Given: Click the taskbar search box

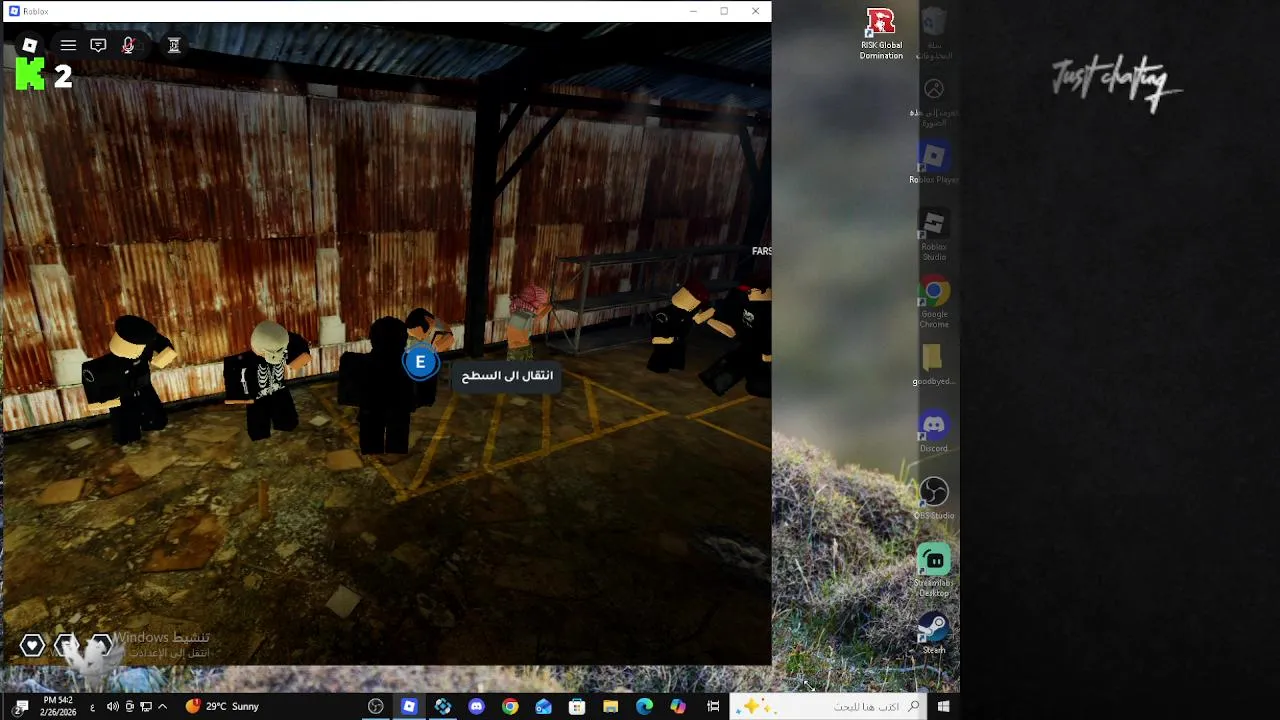Looking at the screenshot, I should click(829, 707).
